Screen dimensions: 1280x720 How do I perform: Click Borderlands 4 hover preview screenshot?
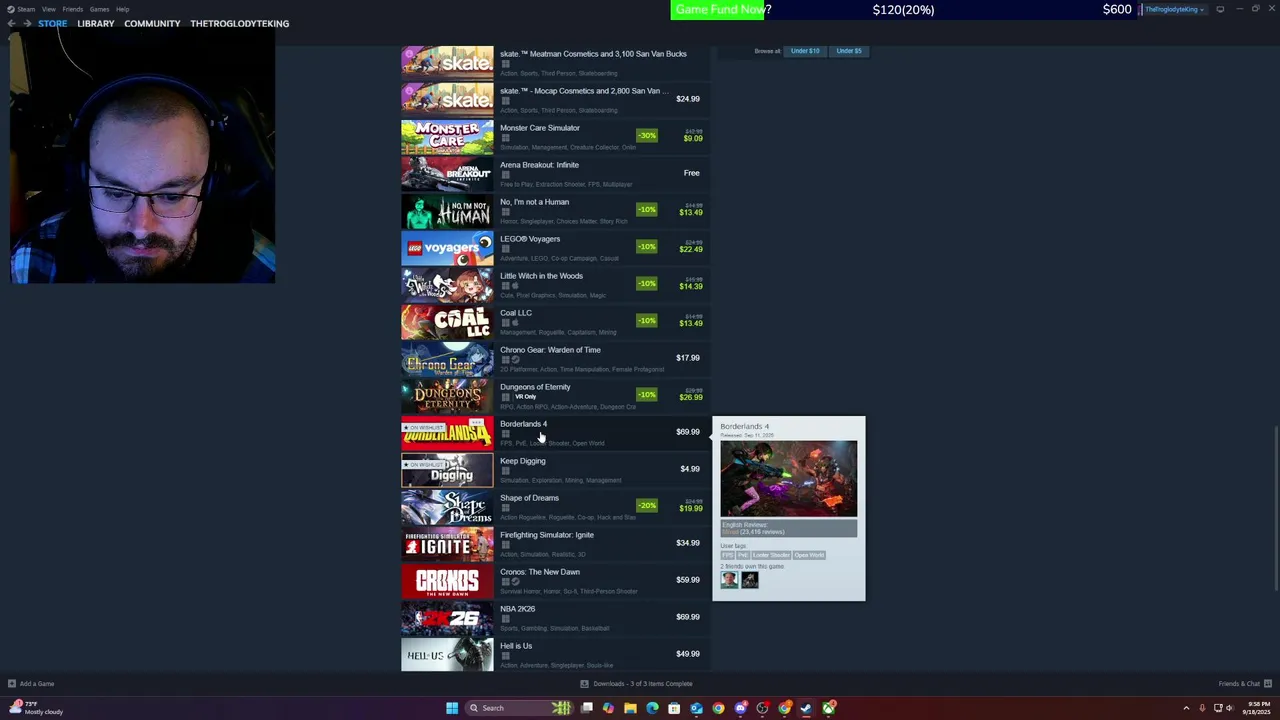pyautogui.click(x=788, y=478)
